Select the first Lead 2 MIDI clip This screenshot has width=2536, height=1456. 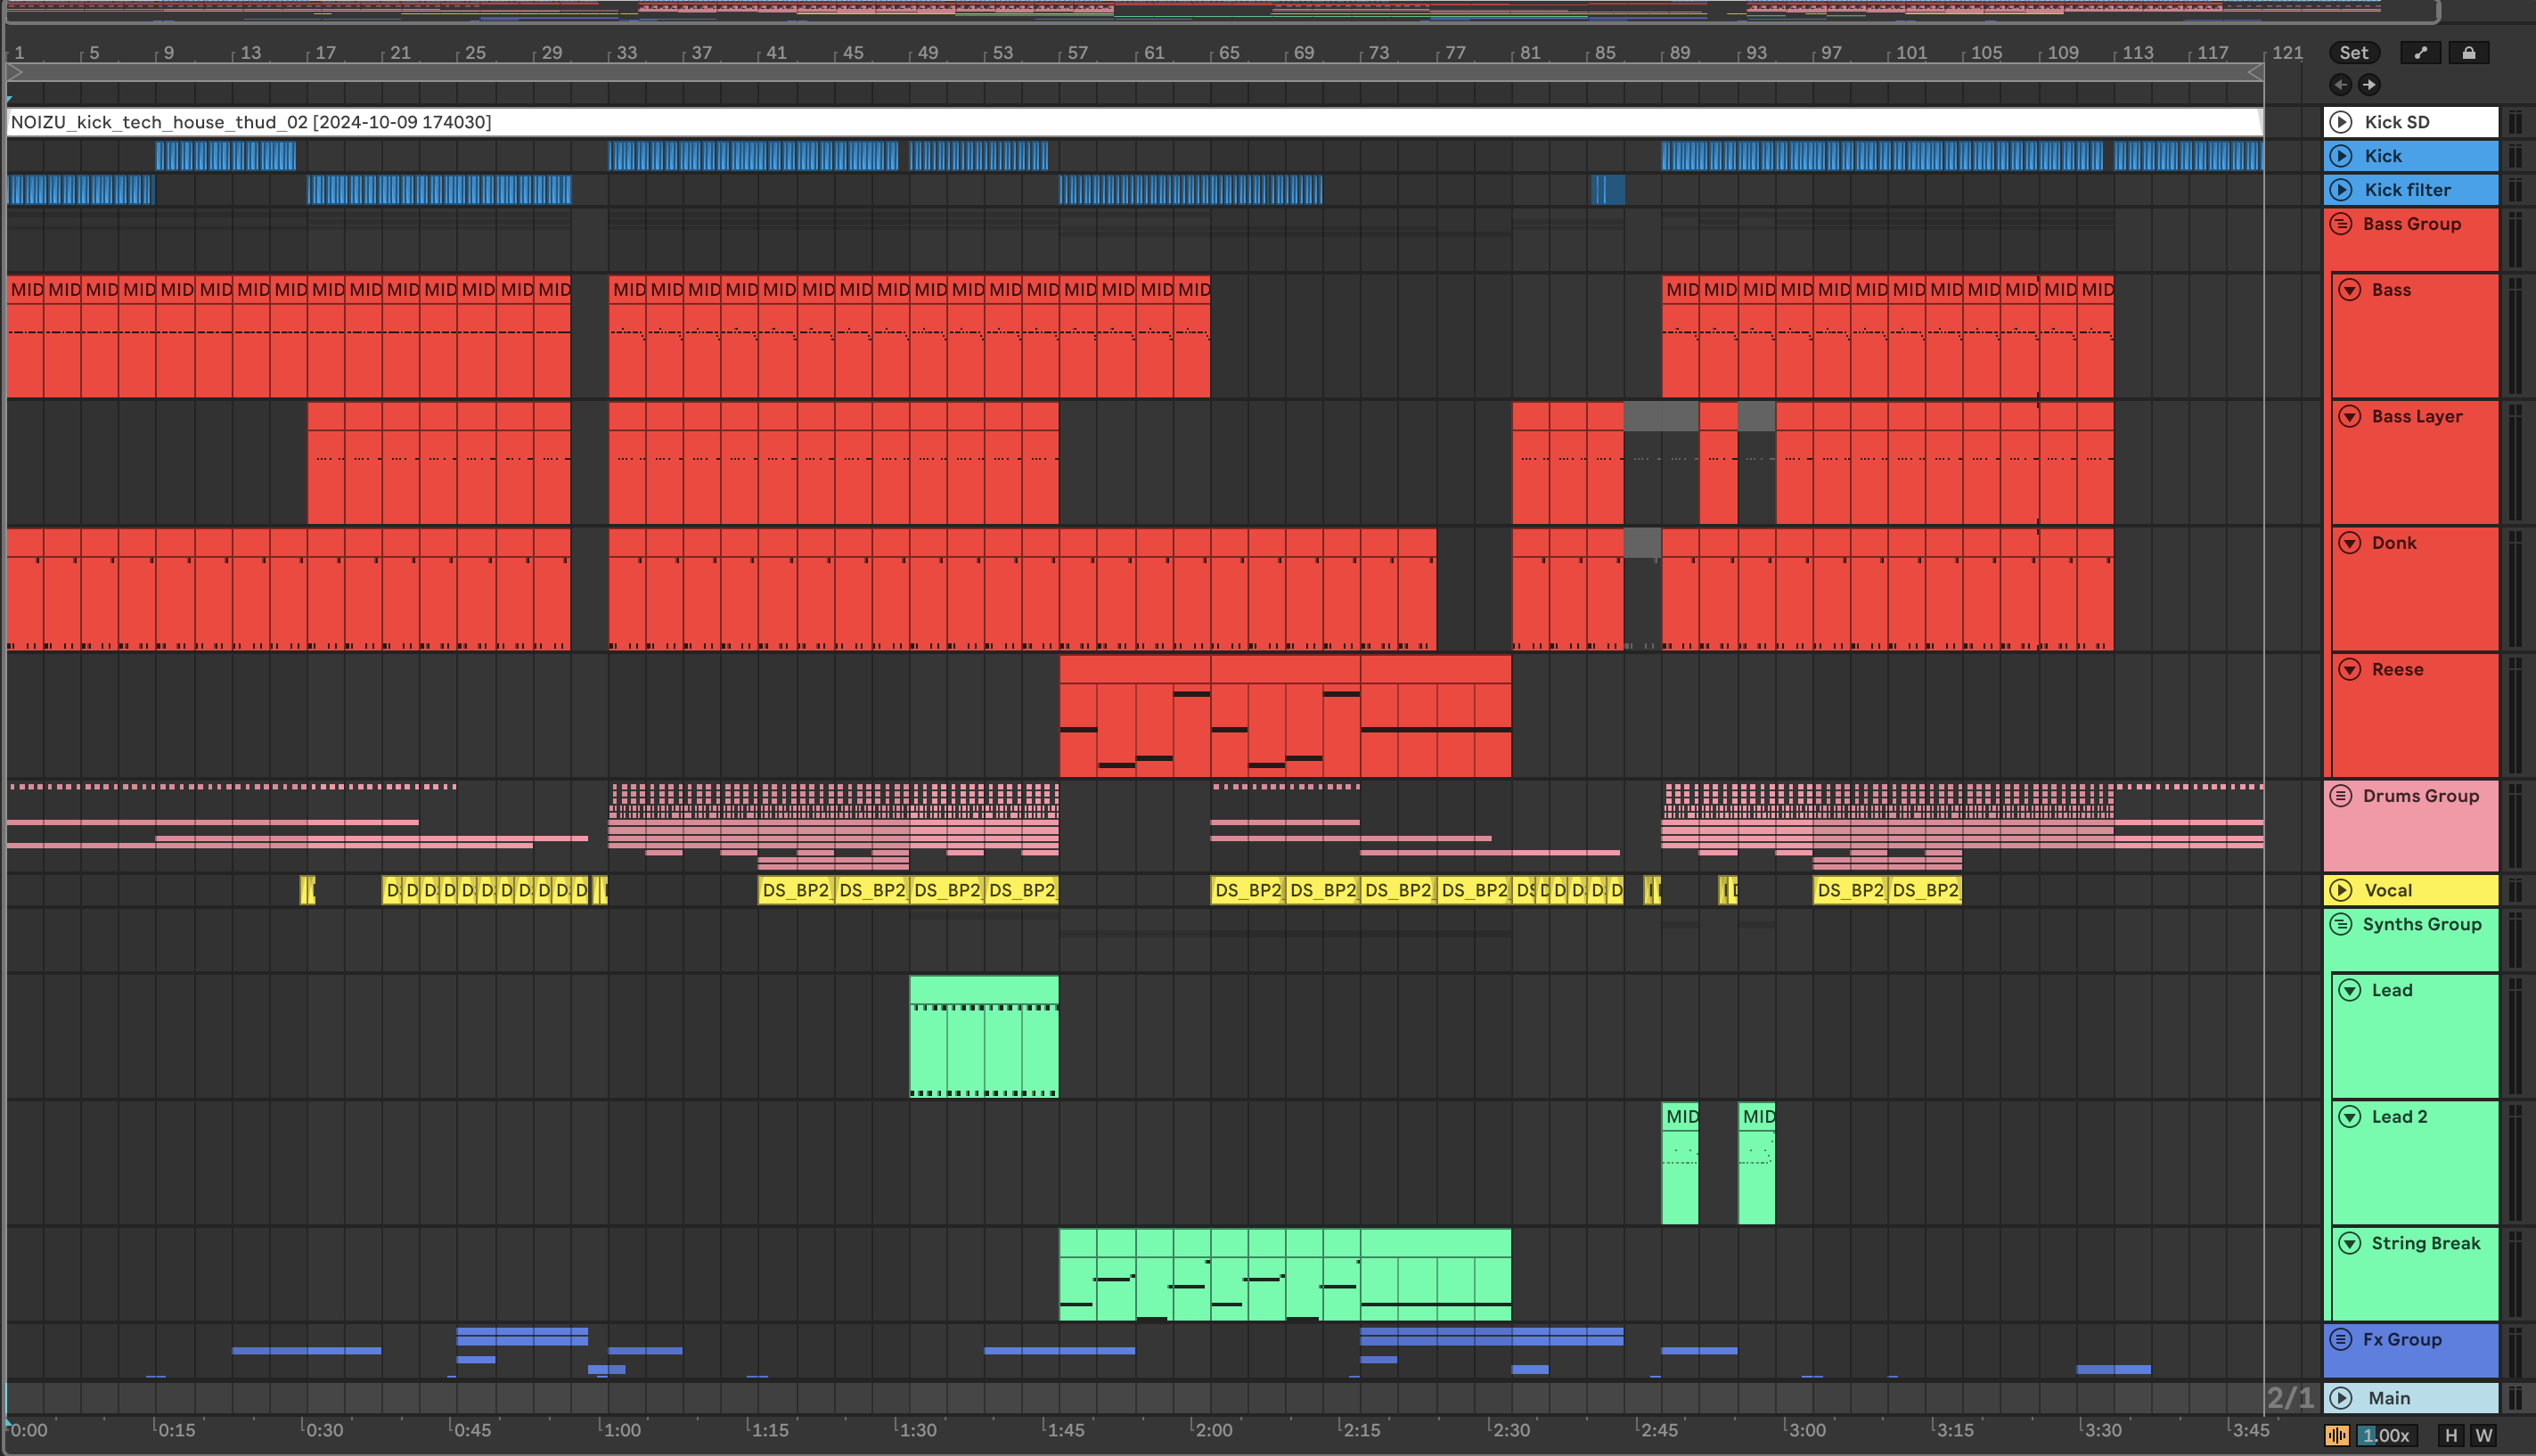(x=1680, y=1164)
